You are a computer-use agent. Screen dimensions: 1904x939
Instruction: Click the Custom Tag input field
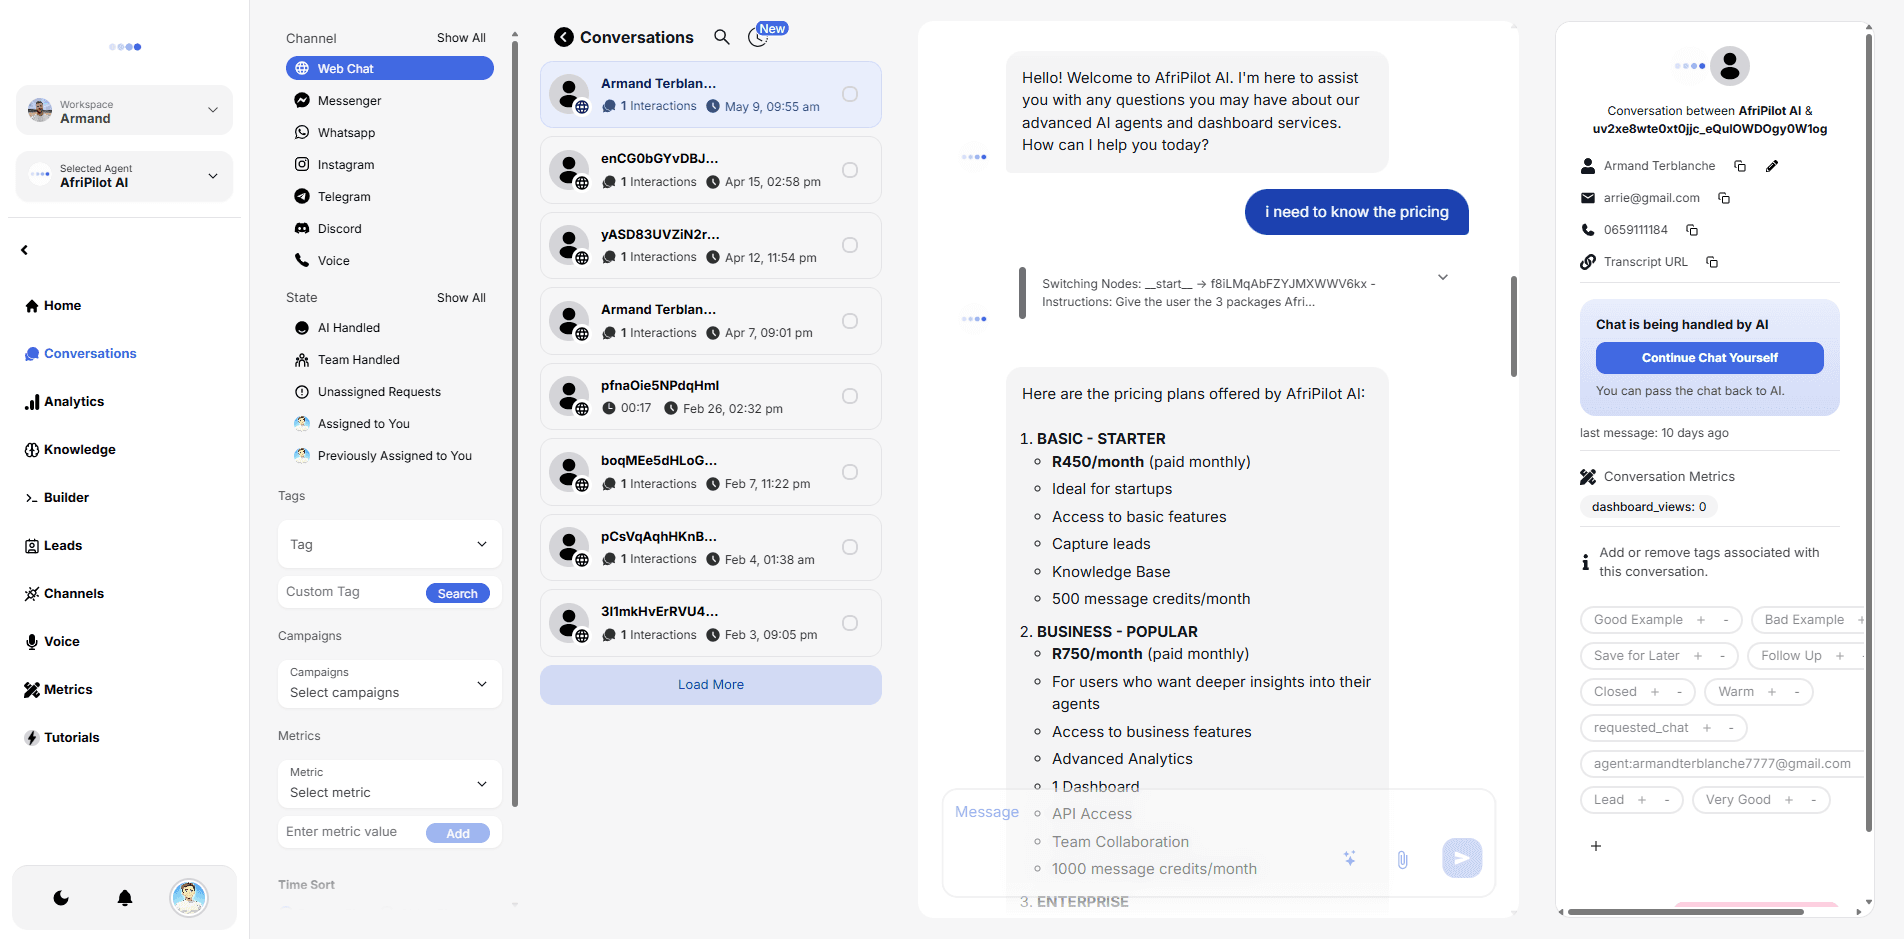tap(352, 592)
